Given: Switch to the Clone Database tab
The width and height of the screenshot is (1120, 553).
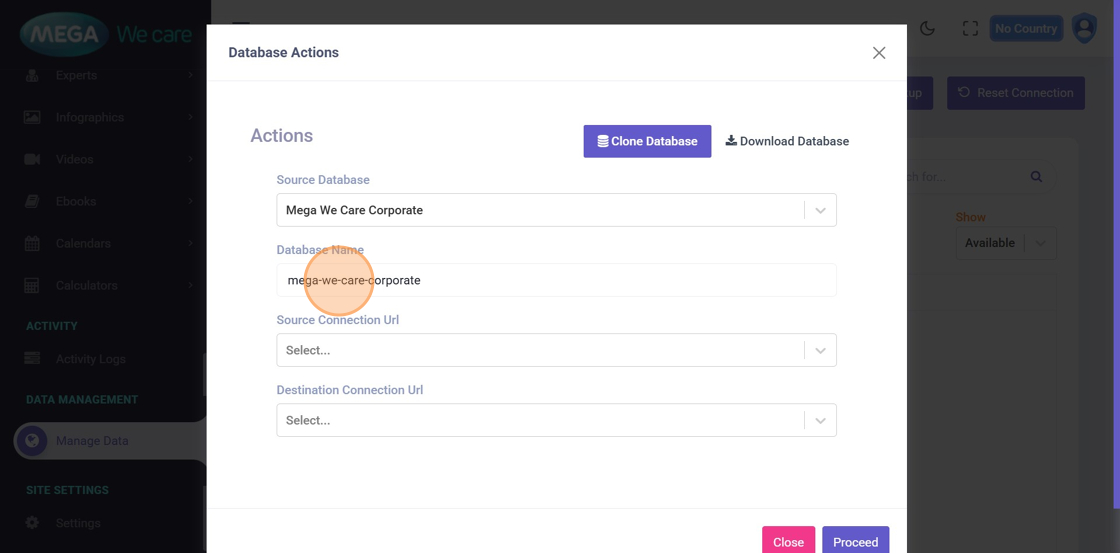Looking at the screenshot, I should 647,141.
